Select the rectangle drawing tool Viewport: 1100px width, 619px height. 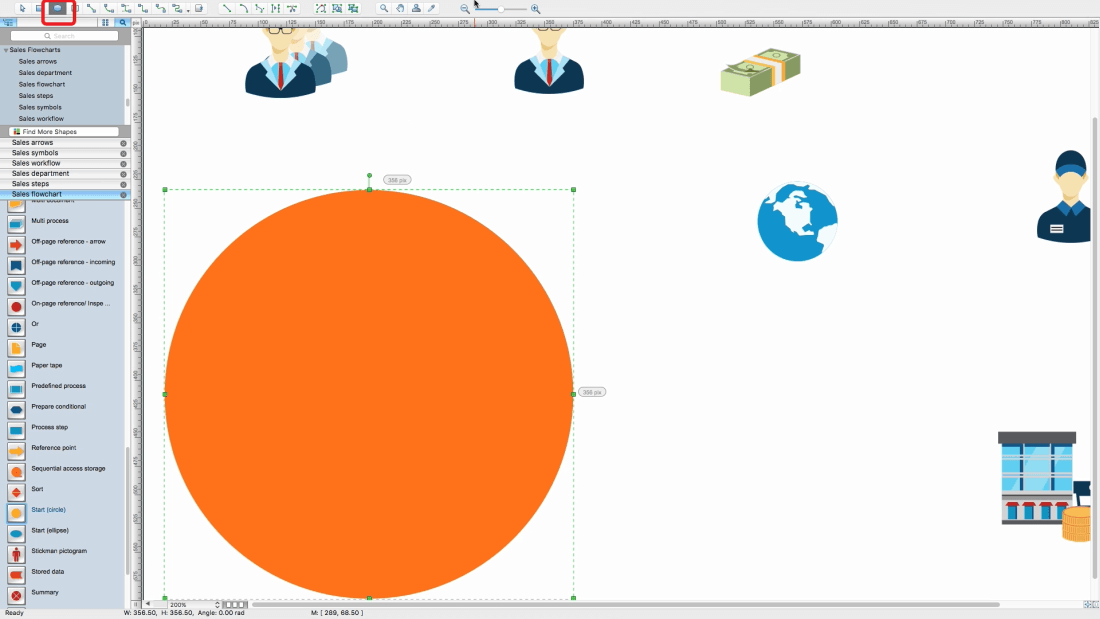(39, 8)
